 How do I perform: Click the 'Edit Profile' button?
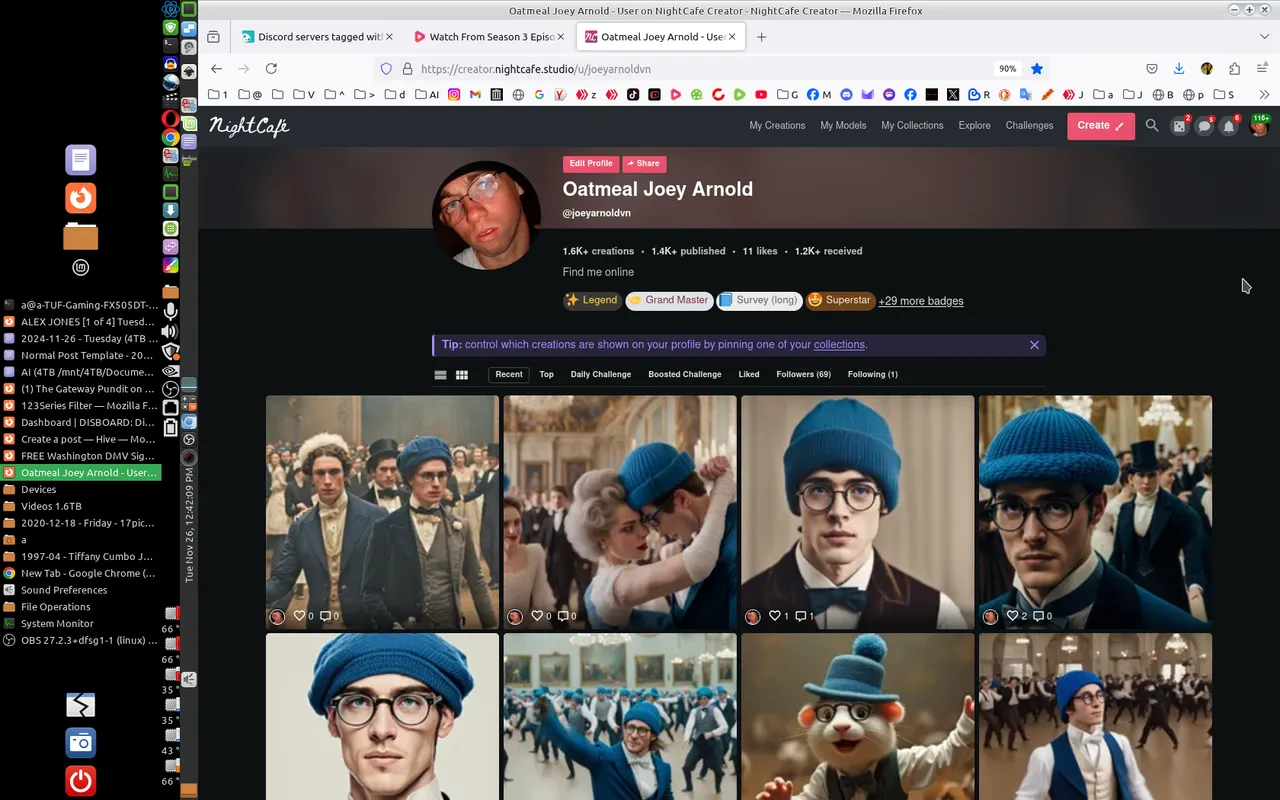[x=591, y=164]
